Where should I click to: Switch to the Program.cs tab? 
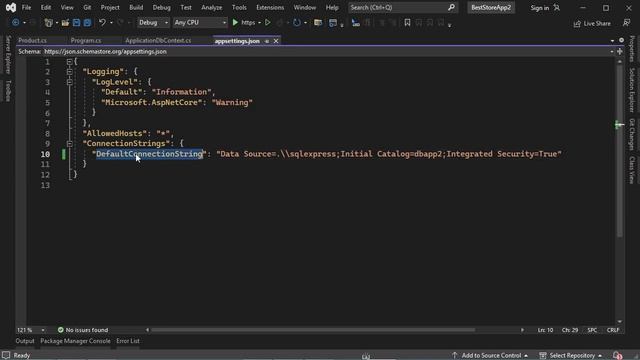pyautogui.click(x=86, y=41)
